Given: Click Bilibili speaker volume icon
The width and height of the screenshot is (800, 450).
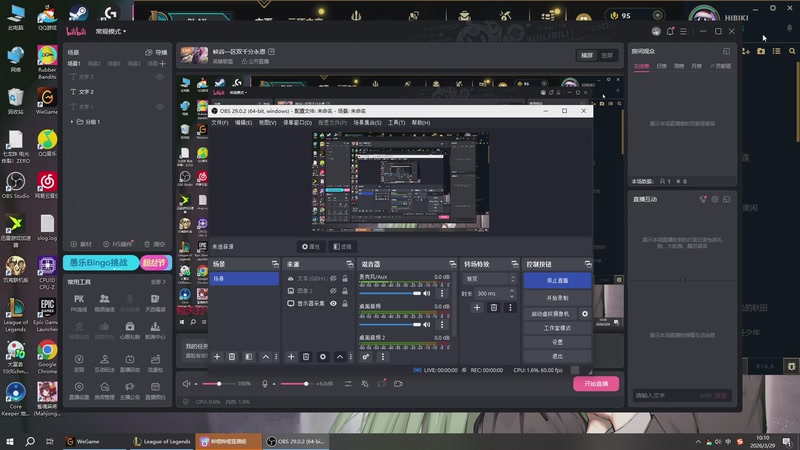Looking at the screenshot, I should (187, 384).
